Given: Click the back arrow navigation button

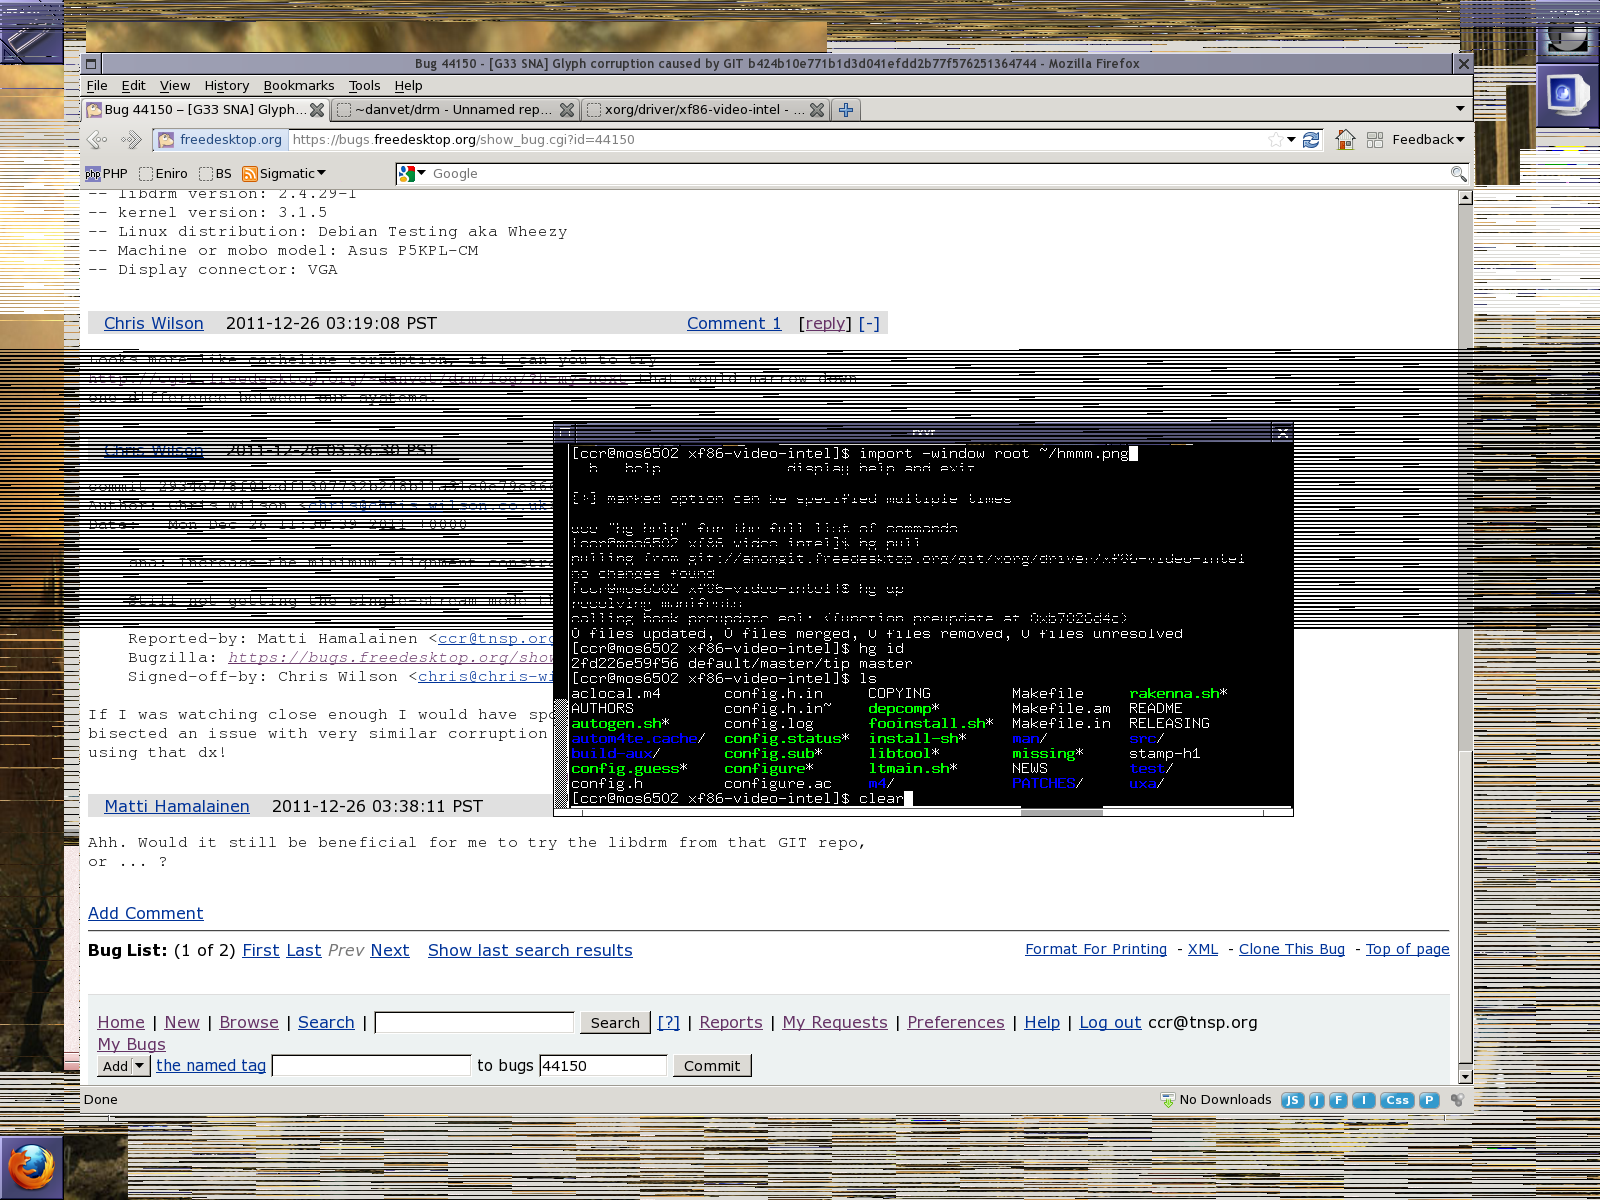Looking at the screenshot, I should (x=98, y=140).
